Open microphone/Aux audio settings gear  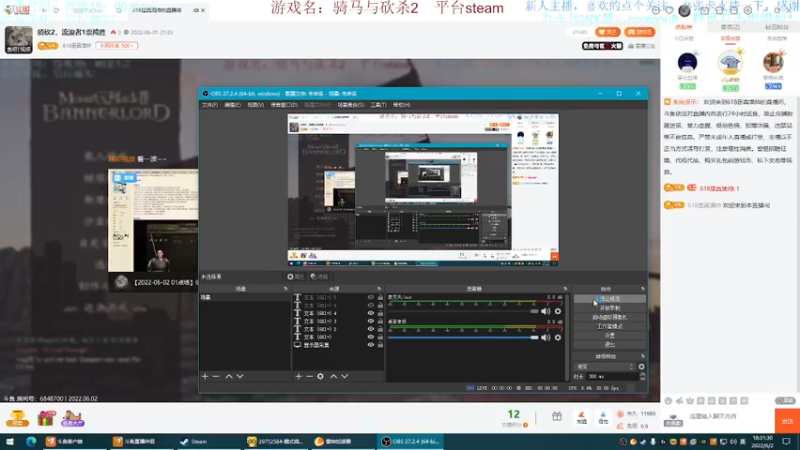tap(558, 311)
